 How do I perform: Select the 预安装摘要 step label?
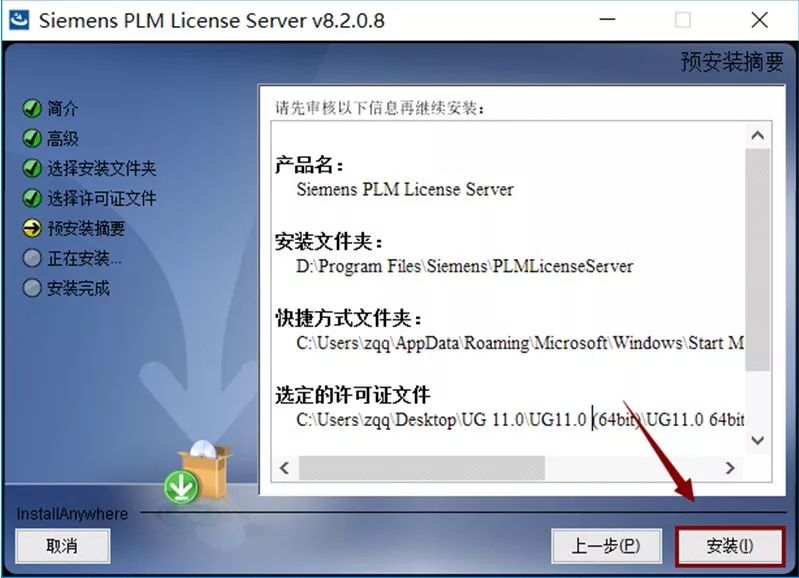(86, 228)
